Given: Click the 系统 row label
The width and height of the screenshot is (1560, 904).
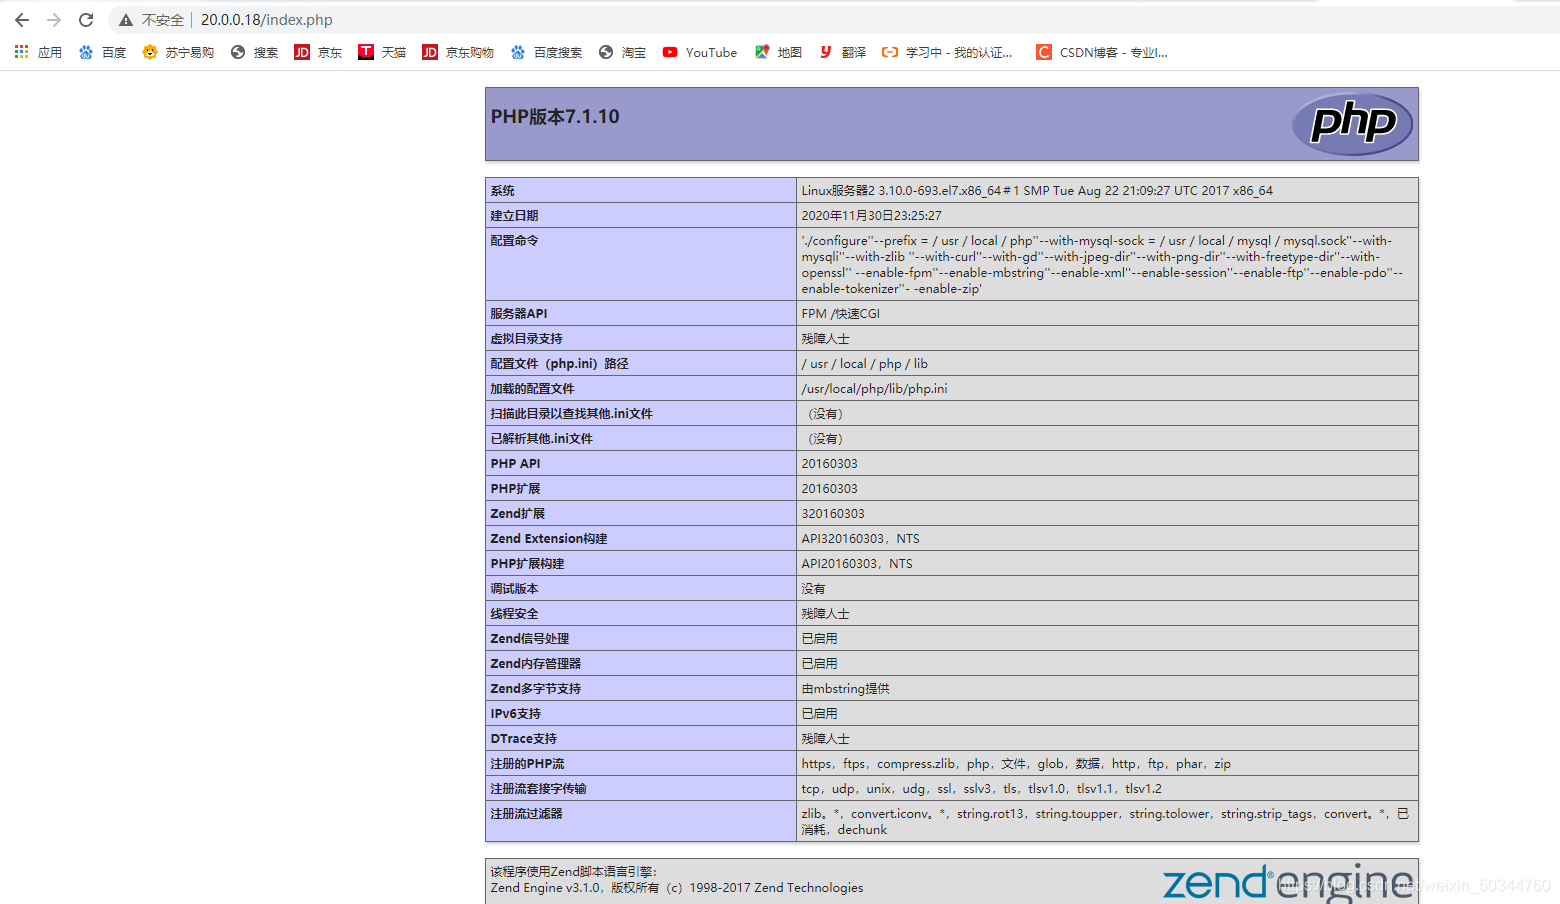Looking at the screenshot, I should (x=502, y=190).
